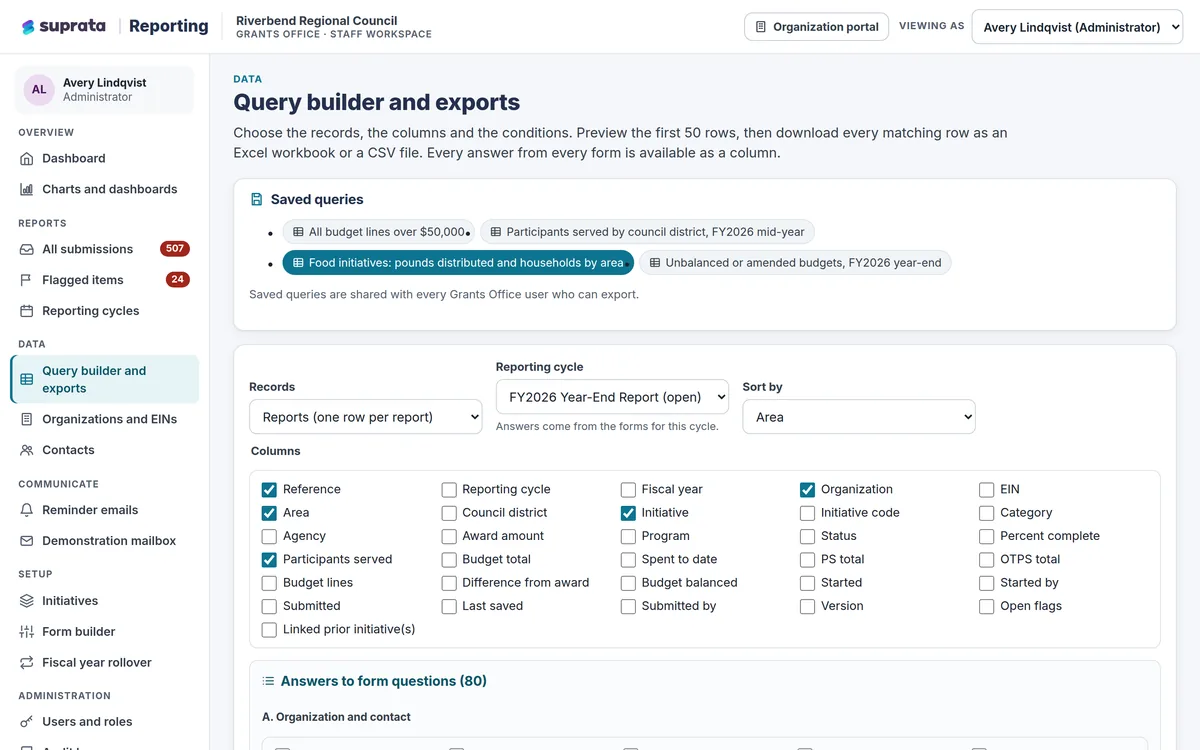
Task: Open the Records dropdown
Action: tap(366, 417)
